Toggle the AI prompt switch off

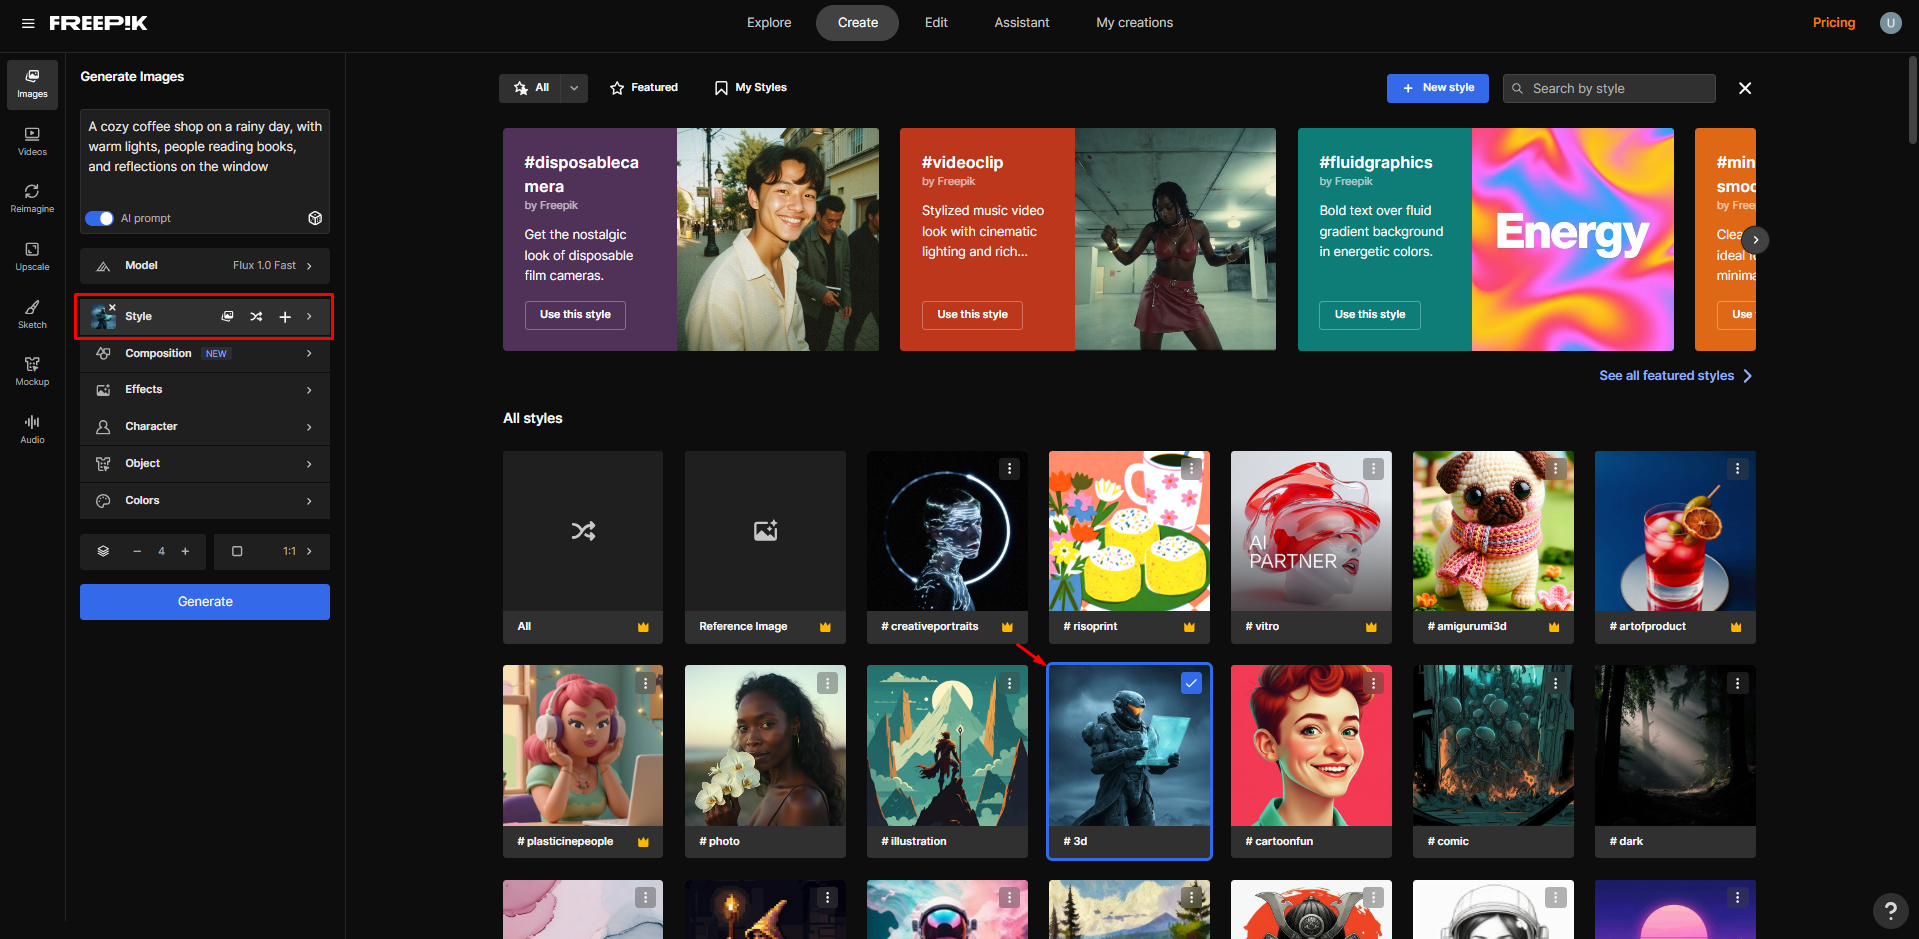coord(100,218)
